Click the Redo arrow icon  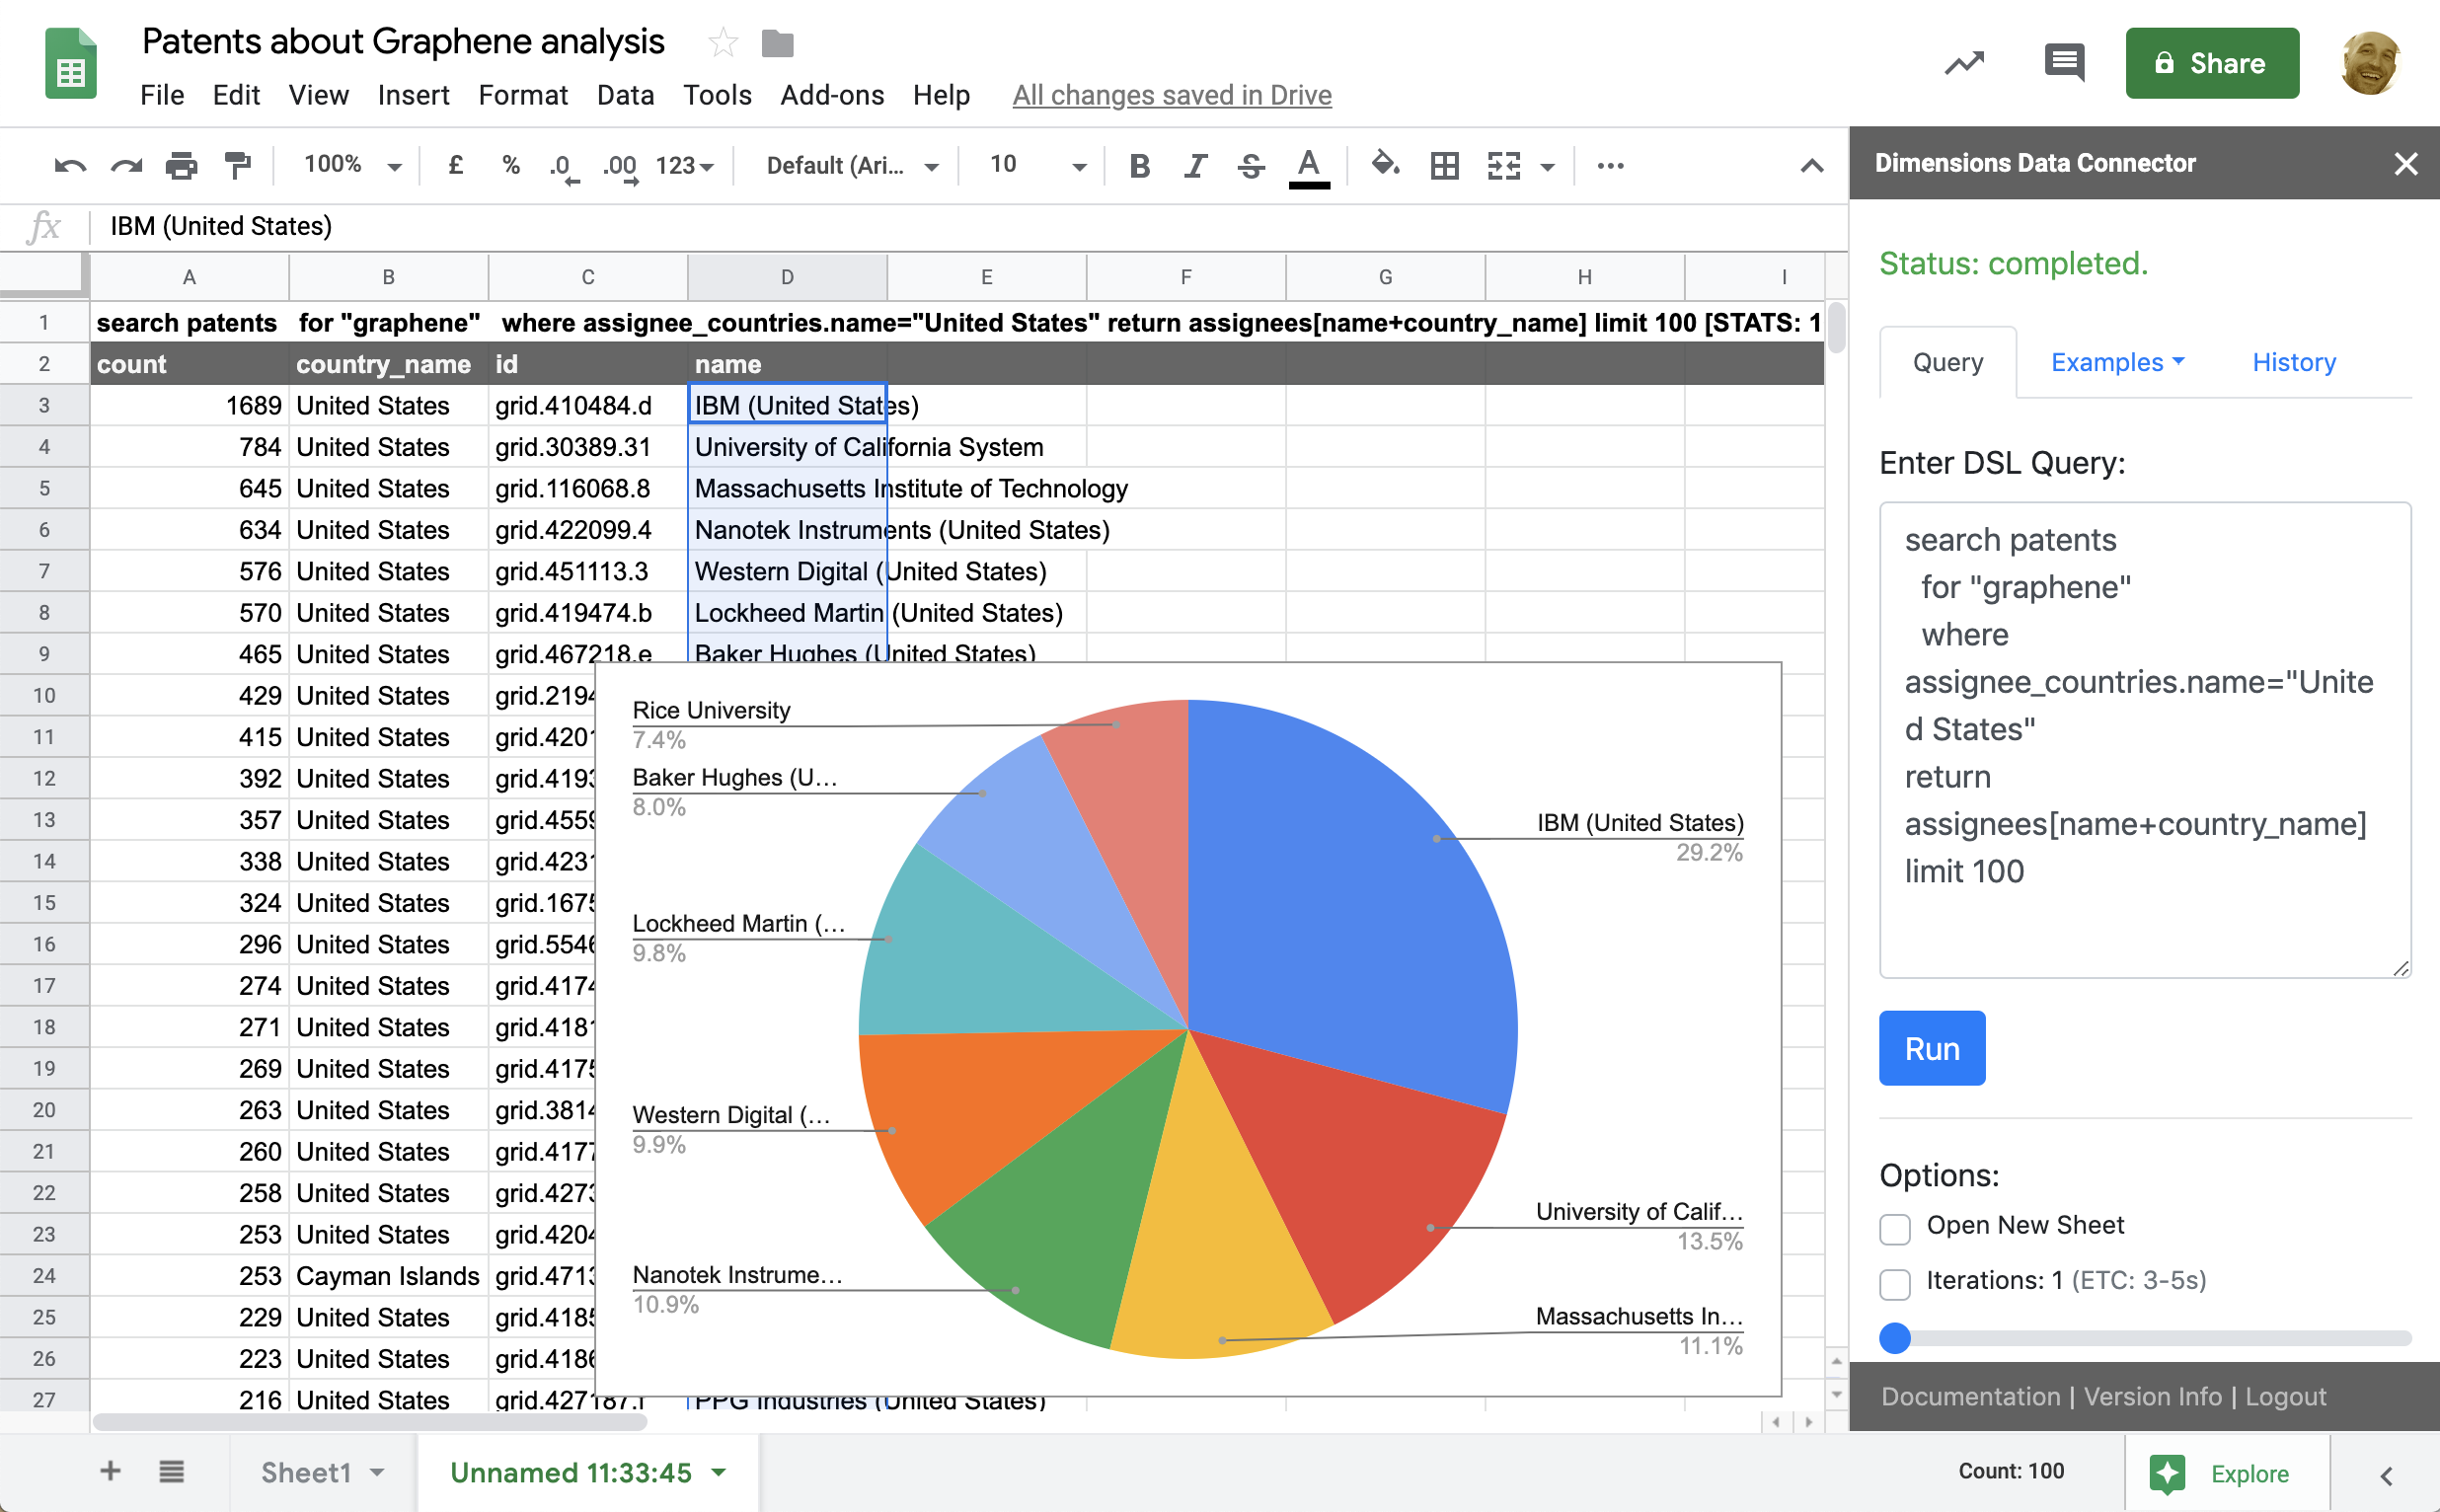click(126, 166)
